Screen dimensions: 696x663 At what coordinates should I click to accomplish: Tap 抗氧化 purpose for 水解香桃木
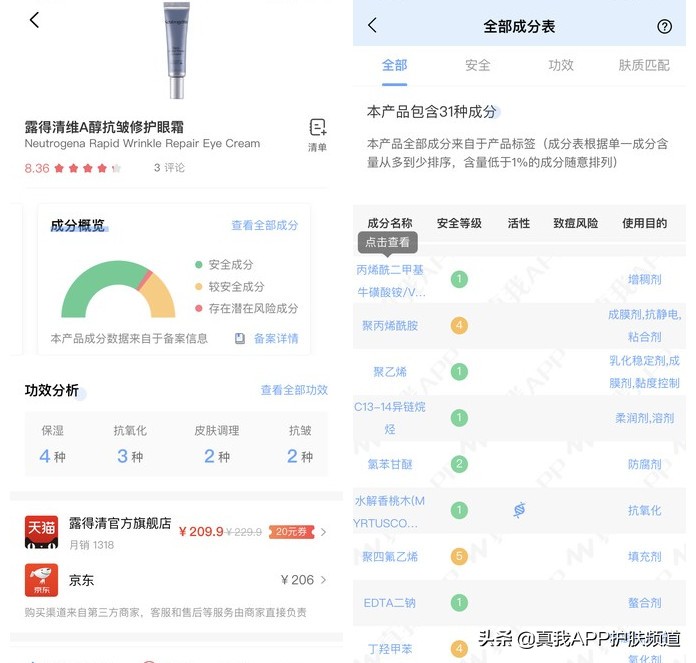(x=645, y=511)
